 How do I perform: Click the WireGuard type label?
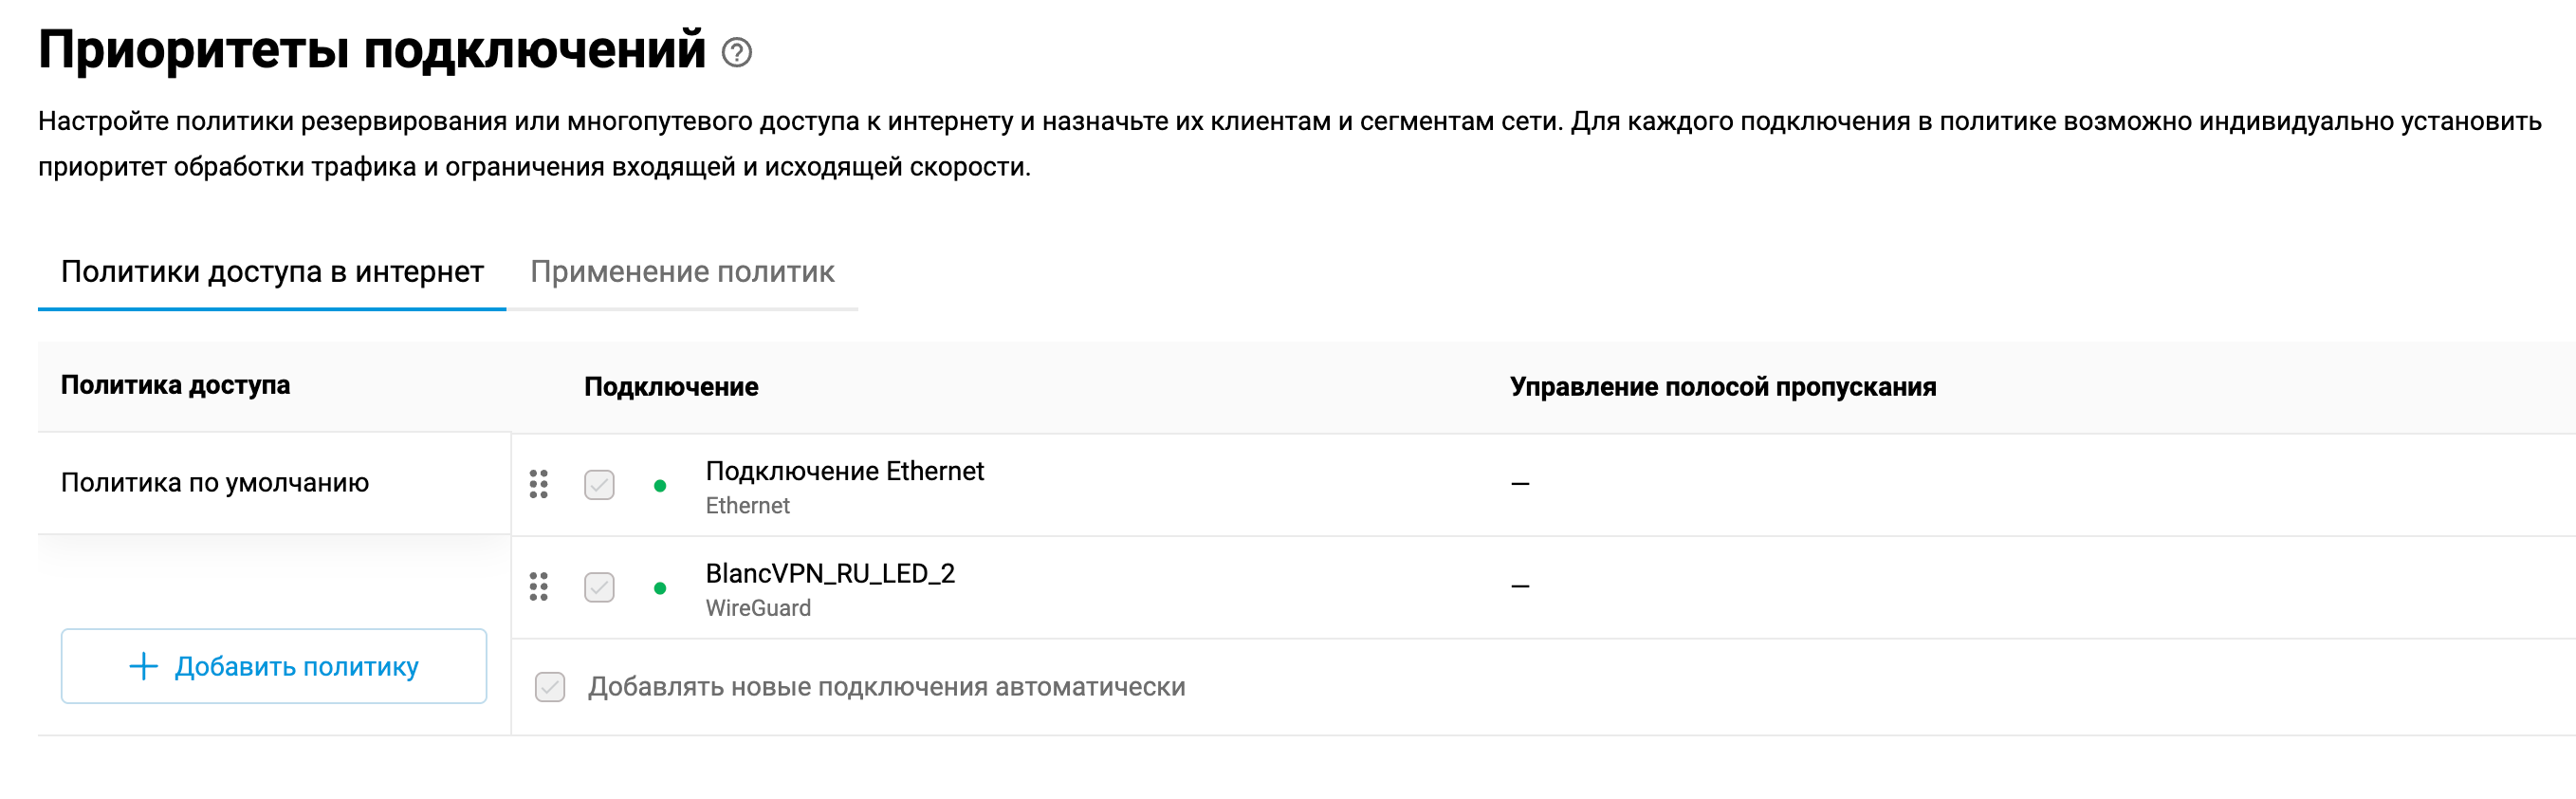click(x=758, y=608)
